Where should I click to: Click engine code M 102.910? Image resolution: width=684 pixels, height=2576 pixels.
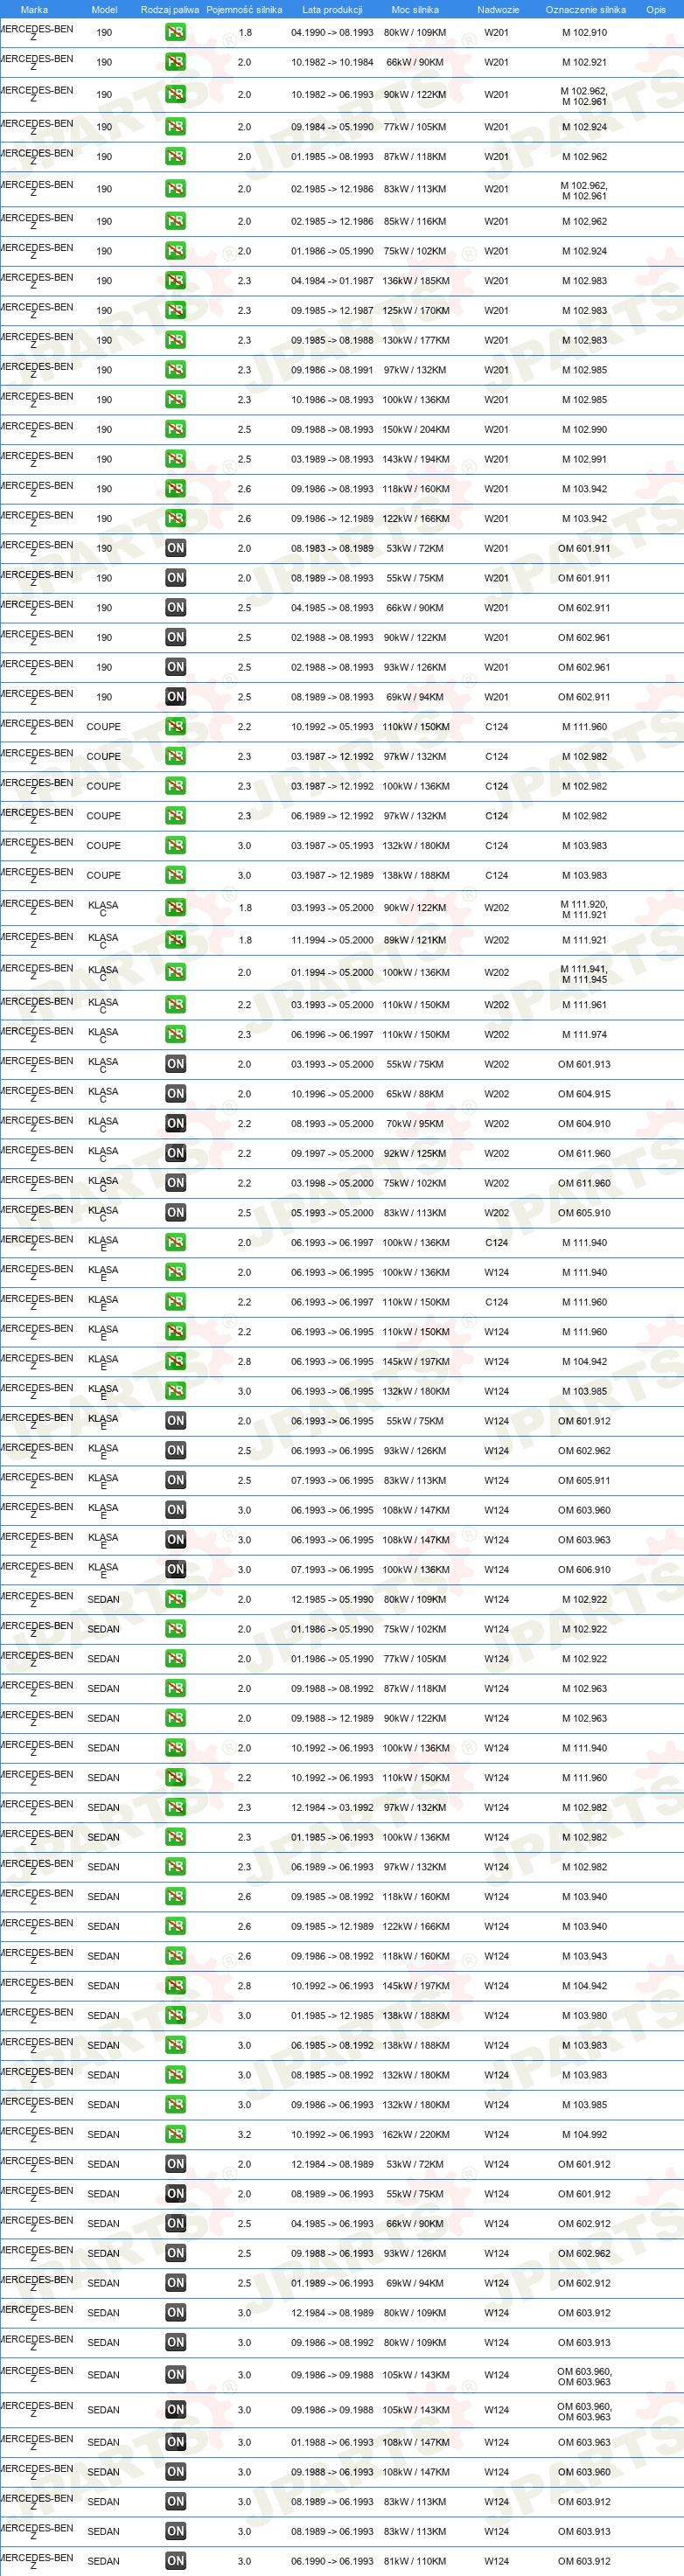584,33
